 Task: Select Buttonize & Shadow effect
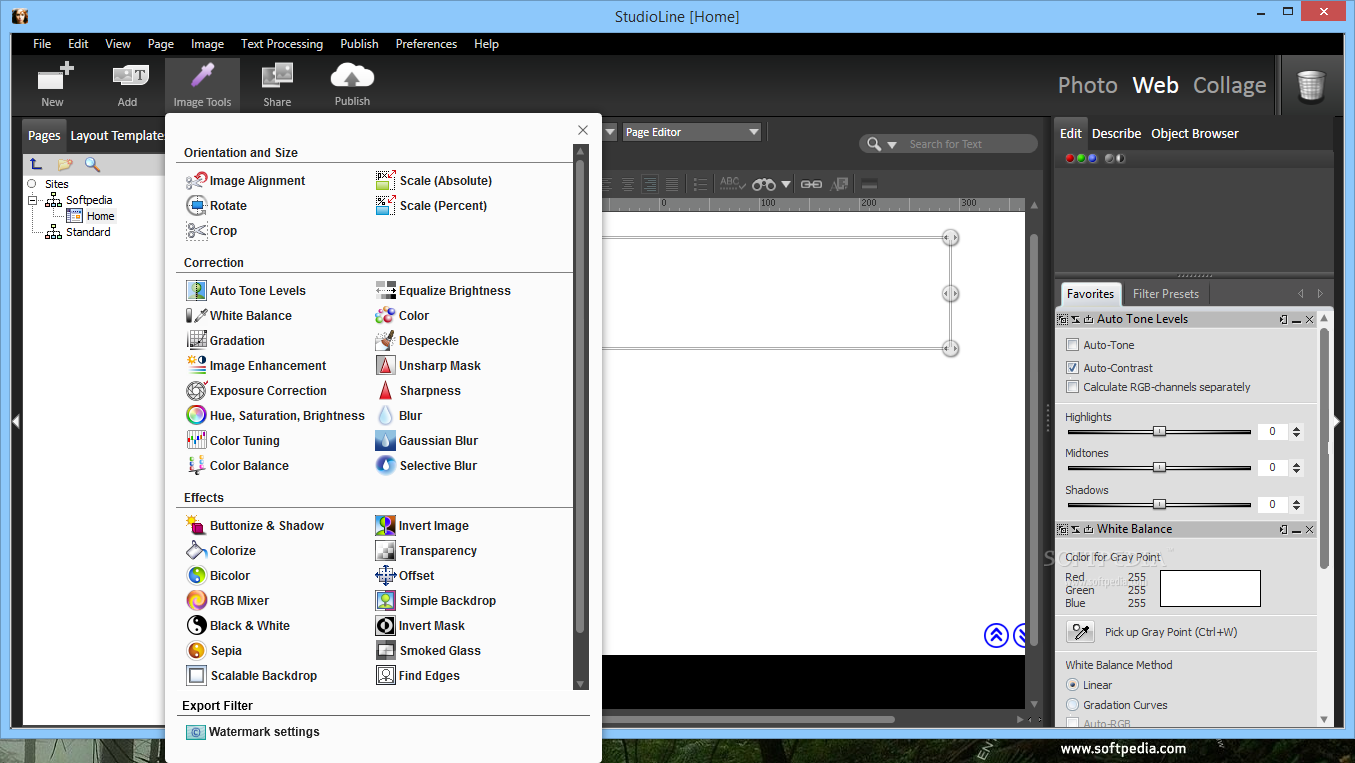pos(256,526)
